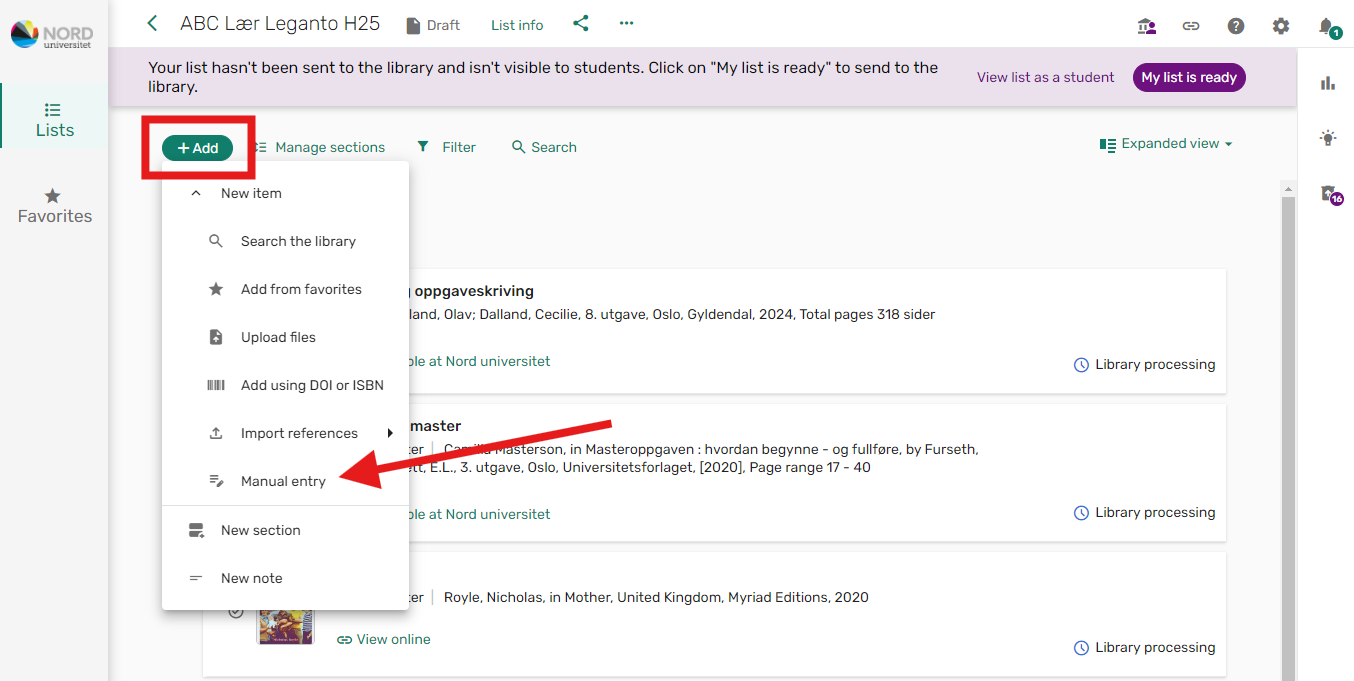Image resolution: width=1354 pixels, height=681 pixels.
Task: Click My list is ready button
Action: tap(1189, 77)
